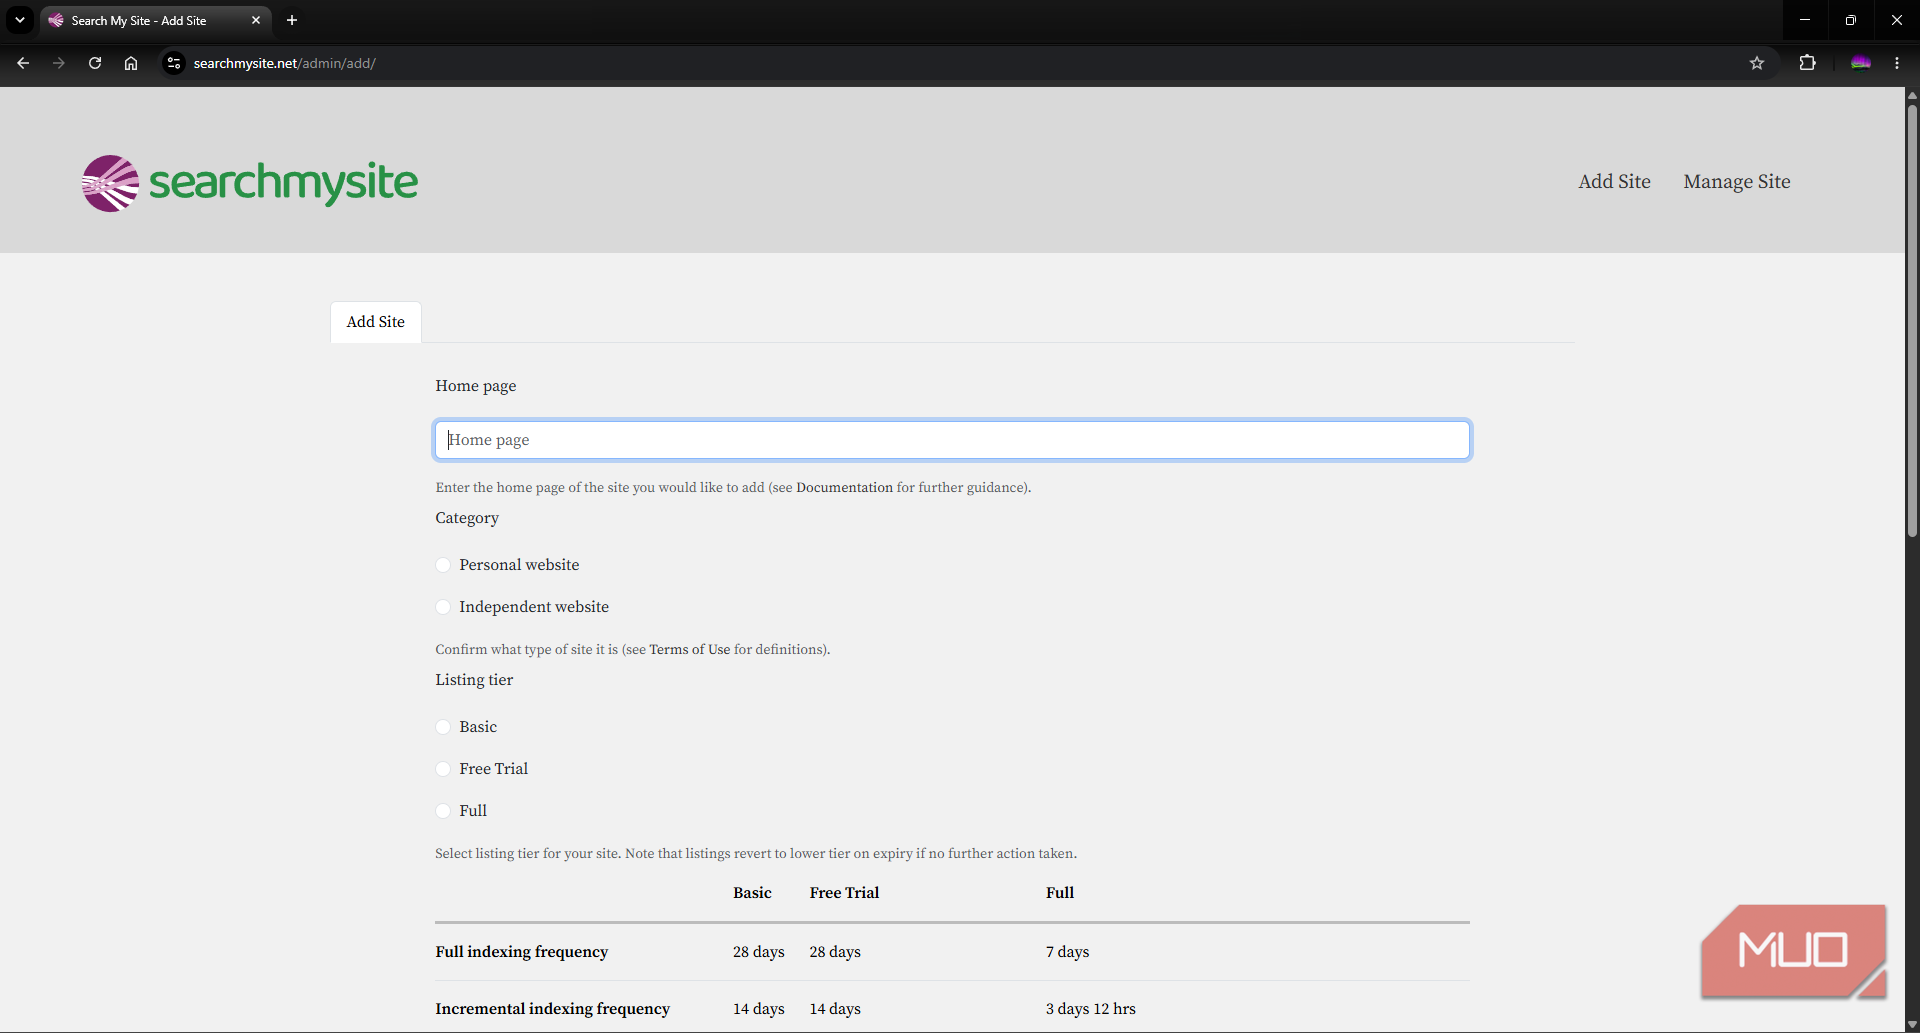Click the Basic column header

click(x=752, y=893)
